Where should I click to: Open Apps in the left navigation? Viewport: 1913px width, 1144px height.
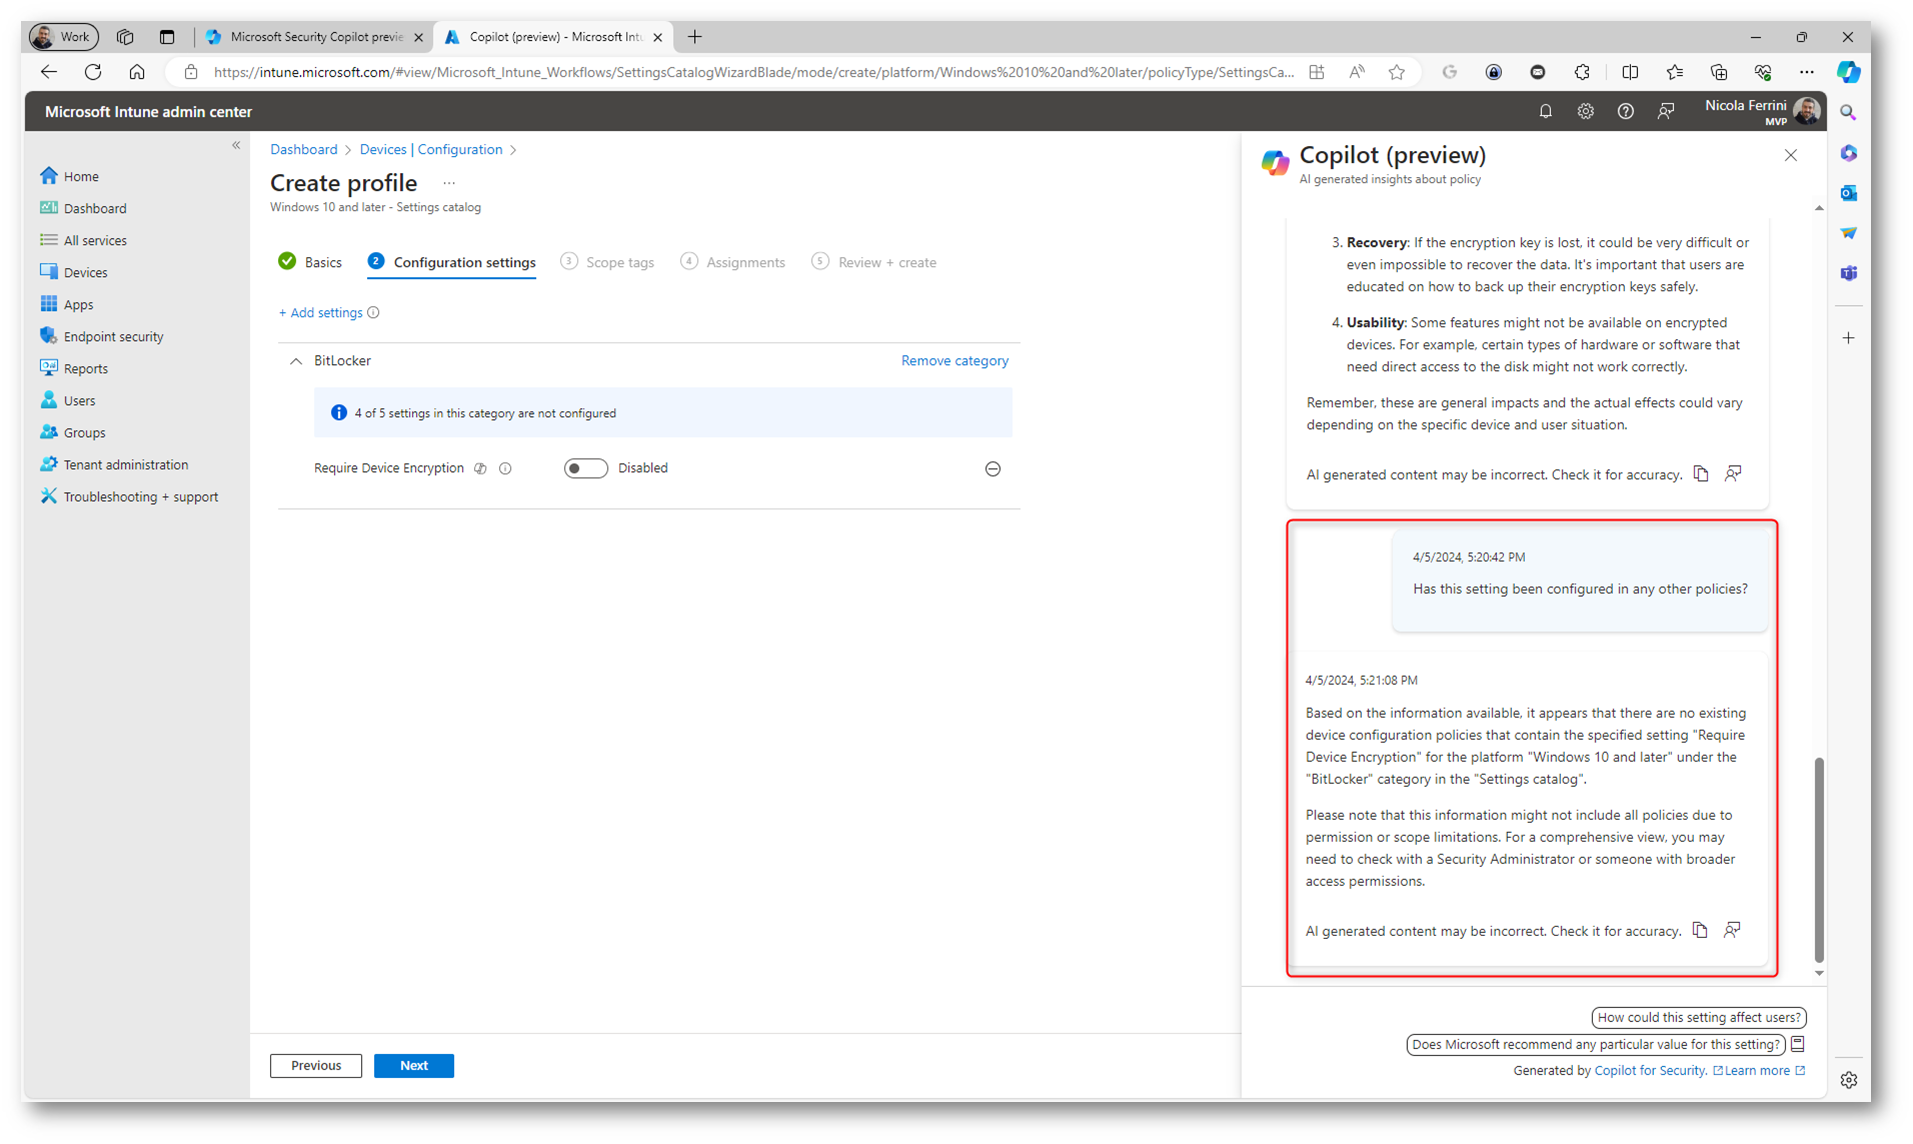[x=78, y=304]
